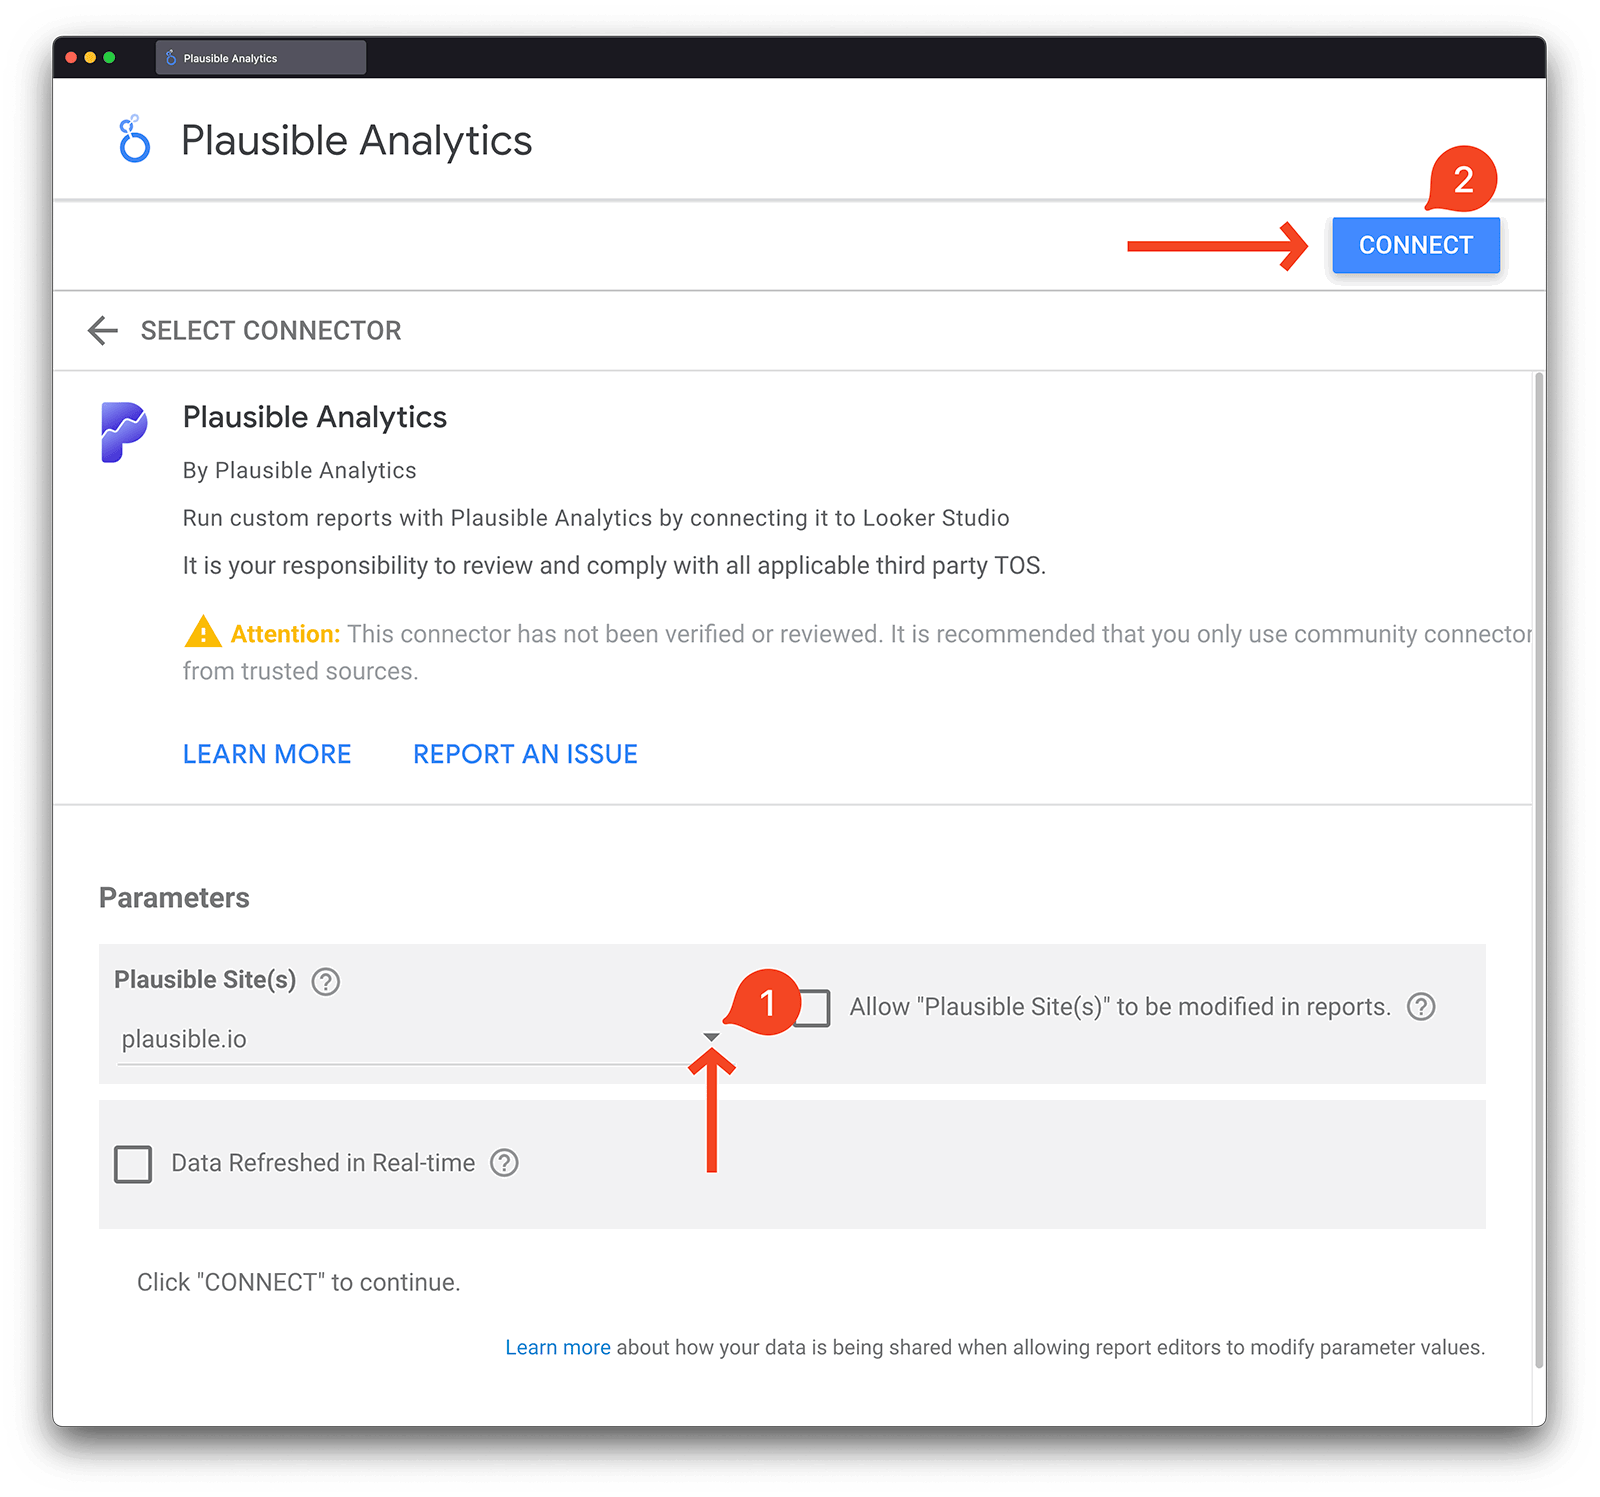Click the purple Plausible connector logo
The width and height of the screenshot is (1600, 1497).
(124, 432)
